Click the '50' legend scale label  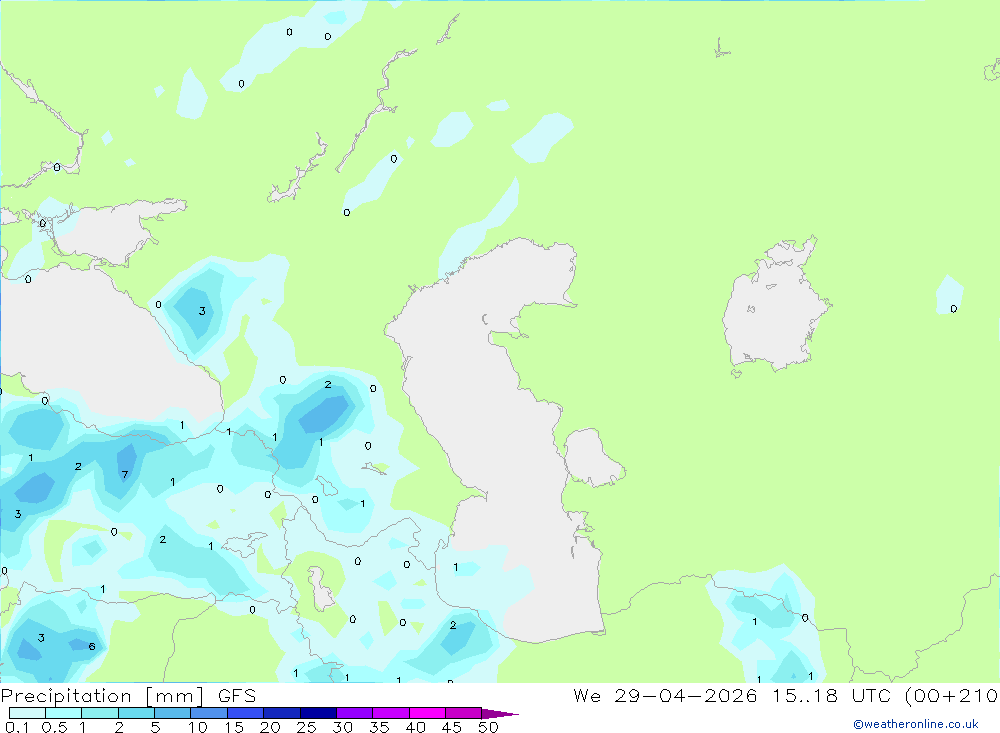pos(489,727)
